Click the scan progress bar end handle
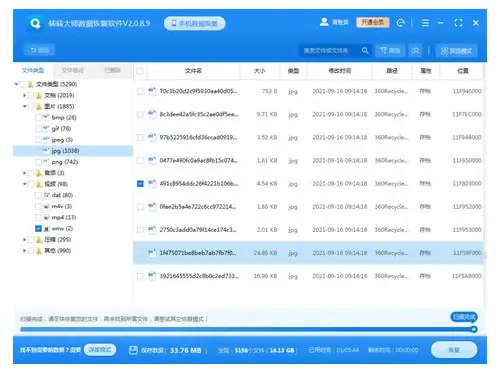 (x=474, y=329)
